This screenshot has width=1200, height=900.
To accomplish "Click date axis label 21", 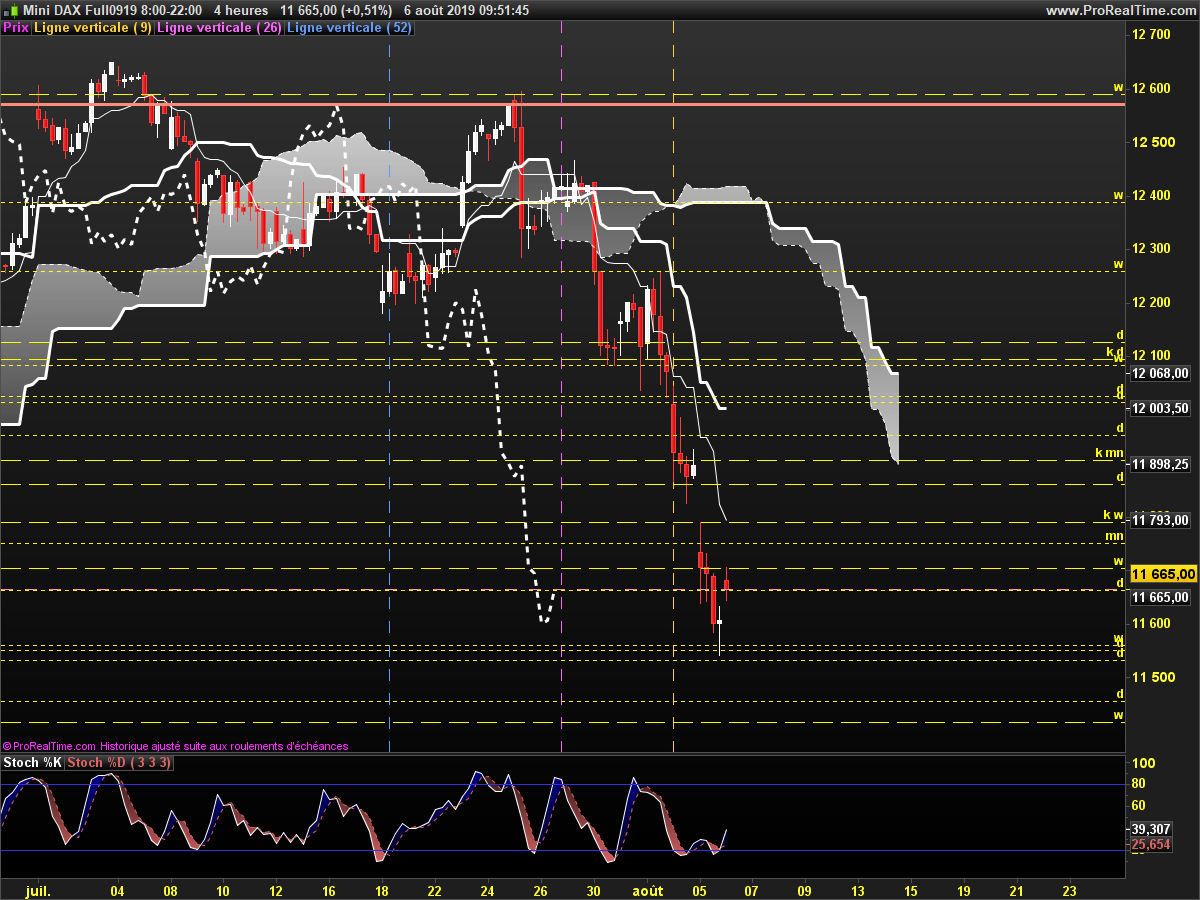I will (1015, 889).
